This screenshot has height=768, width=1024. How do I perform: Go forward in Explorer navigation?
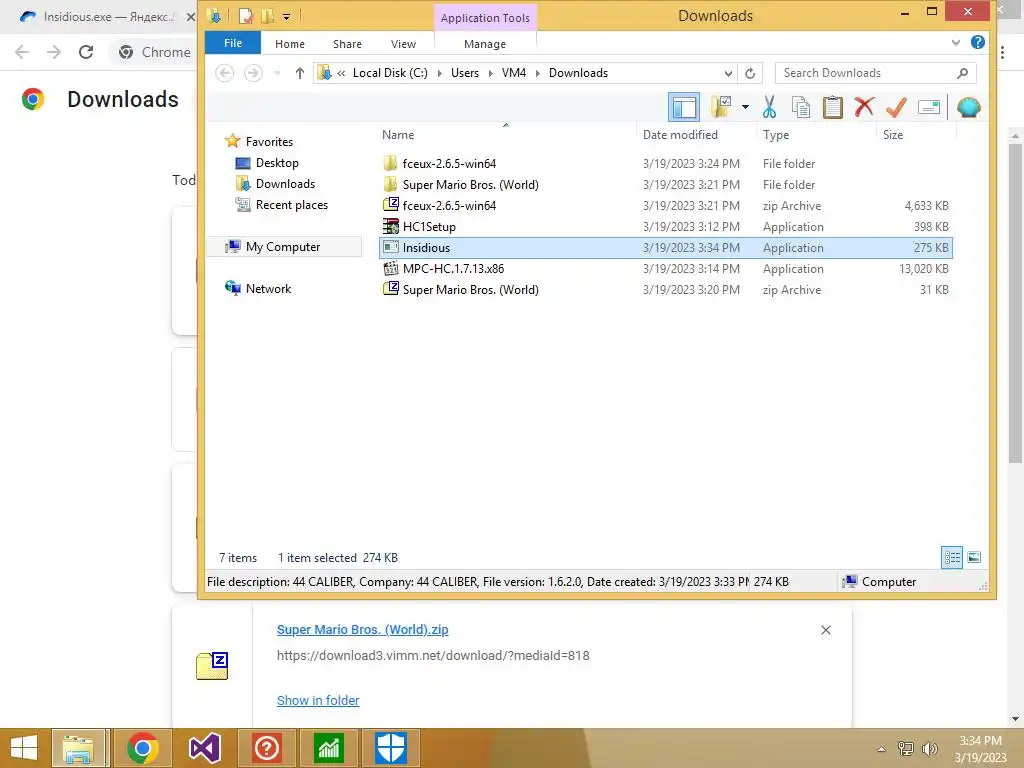tap(253, 73)
